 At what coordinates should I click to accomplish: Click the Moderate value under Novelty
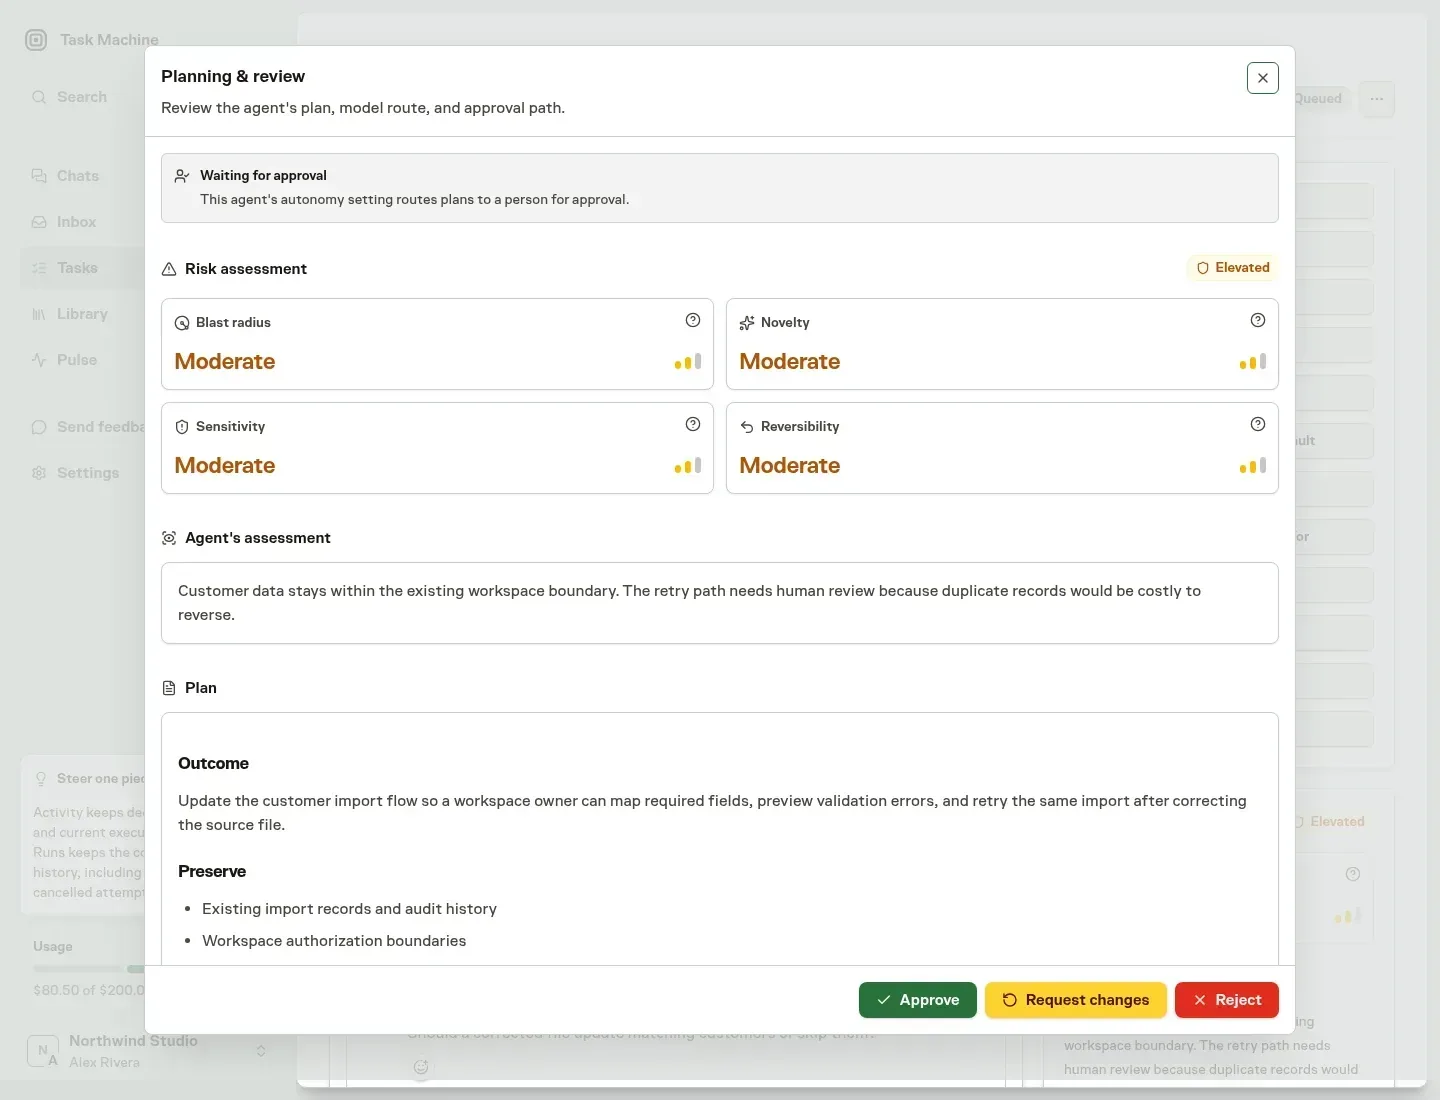pyautogui.click(x=790, y=362)
